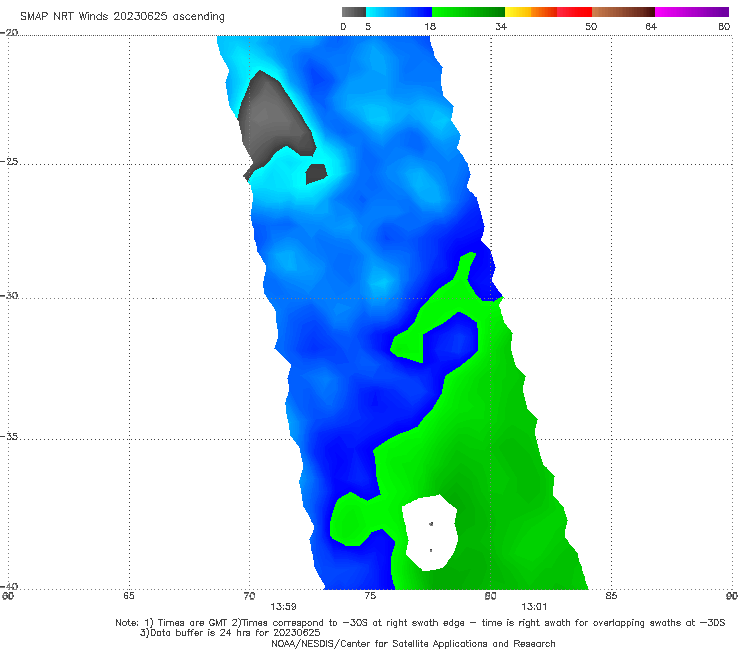The width and height of the screenshot is (740, 650).
Task: Click the longitude label '70'
Action: 249,596
